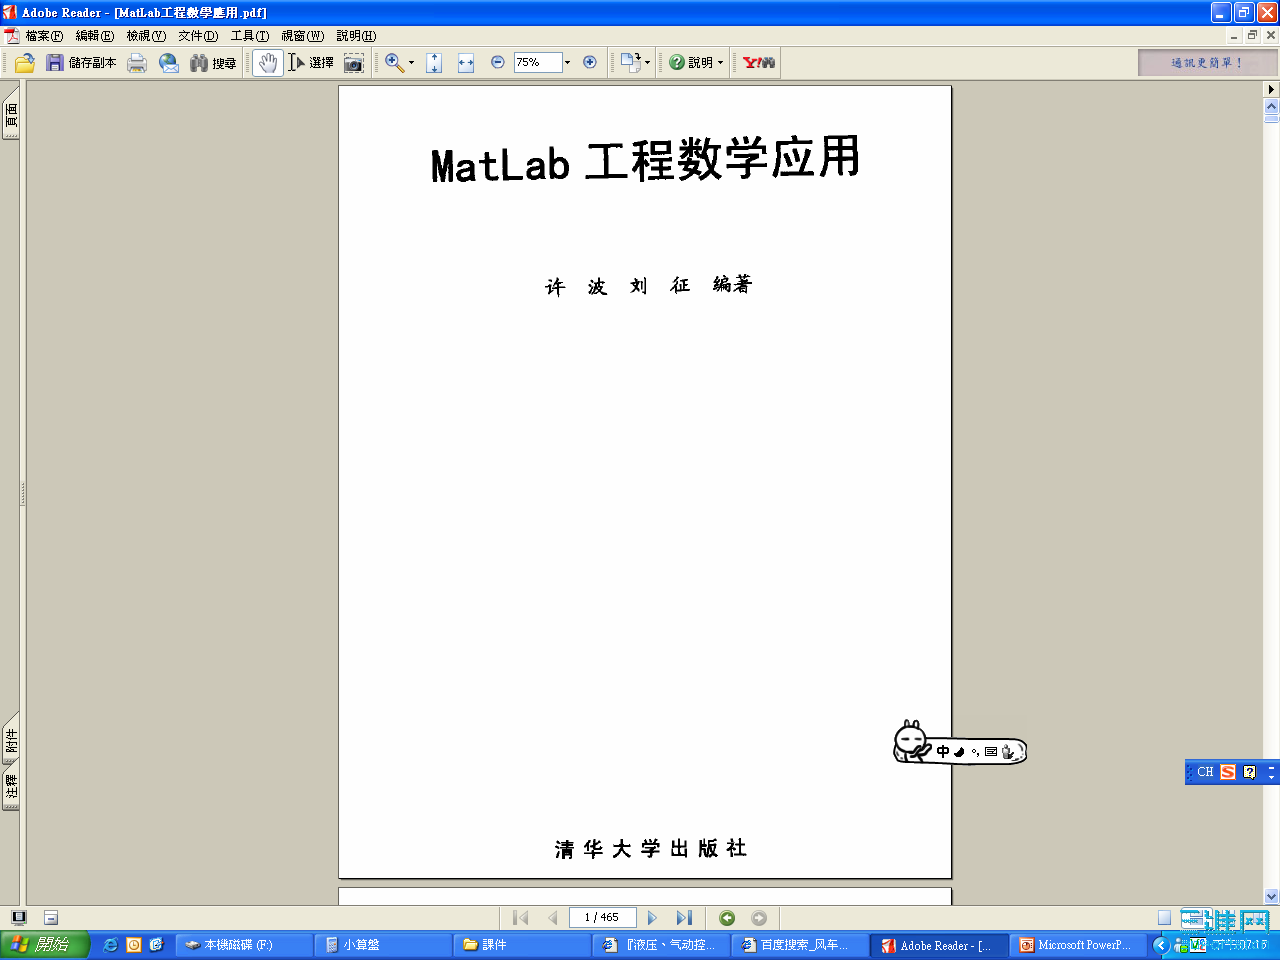Open the IME settings menu icon
The image size is (1280, 960).
click(x=1008, y=752)
